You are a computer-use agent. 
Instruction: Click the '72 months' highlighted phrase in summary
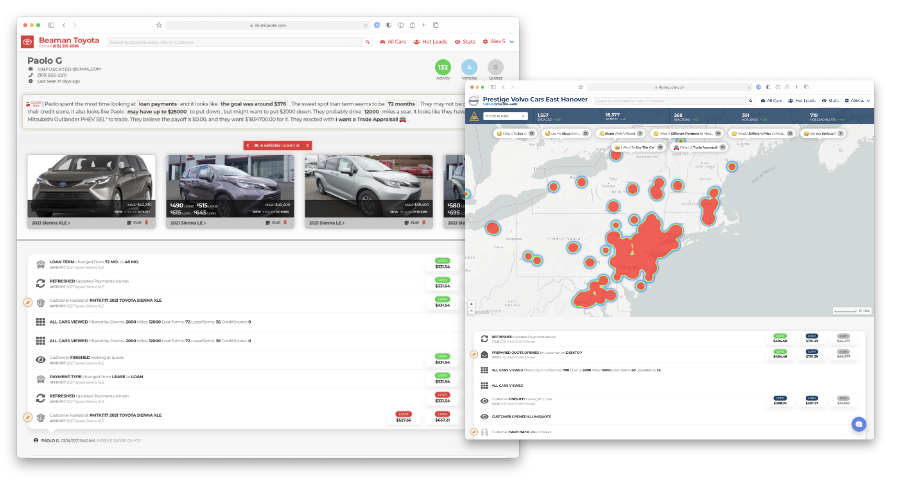401,104
